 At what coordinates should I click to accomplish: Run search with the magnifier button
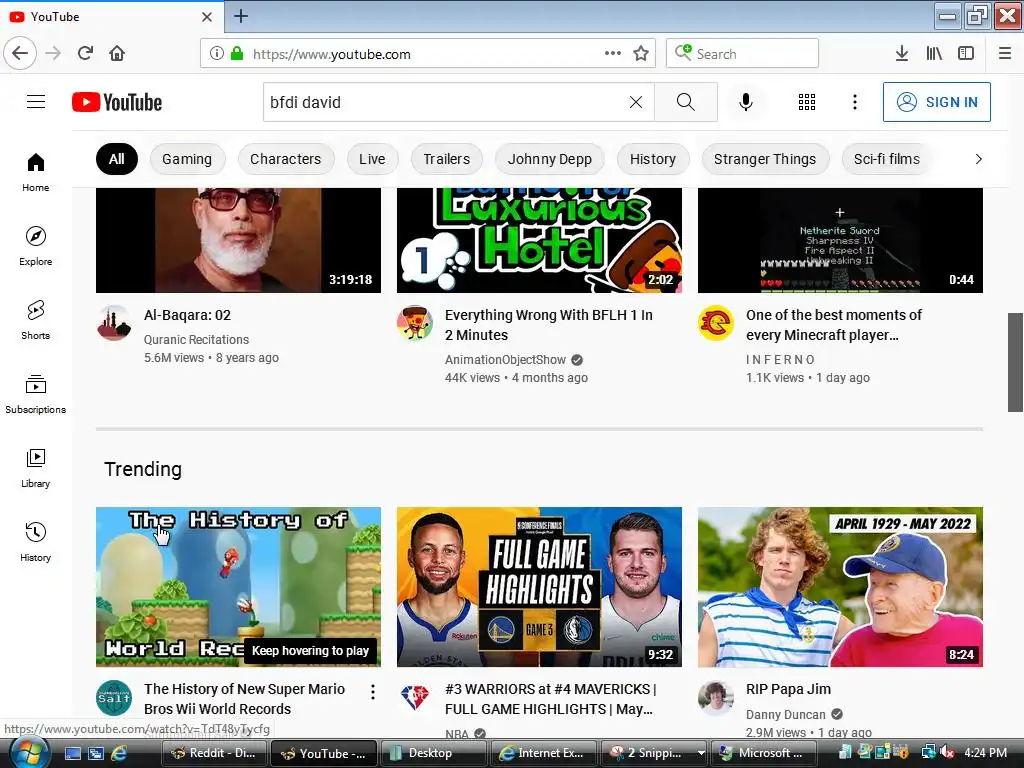click(686, 102)
